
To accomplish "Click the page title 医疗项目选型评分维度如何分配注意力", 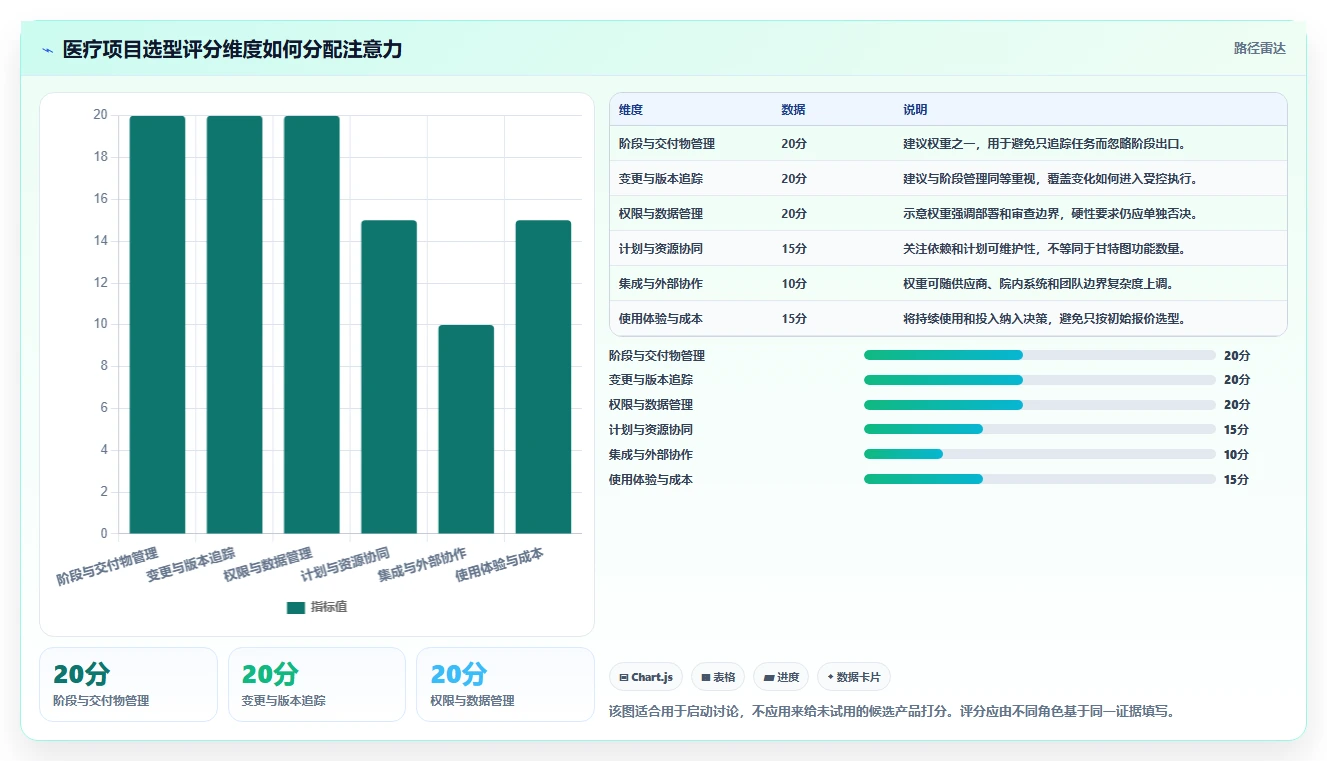I will point(232,50).
